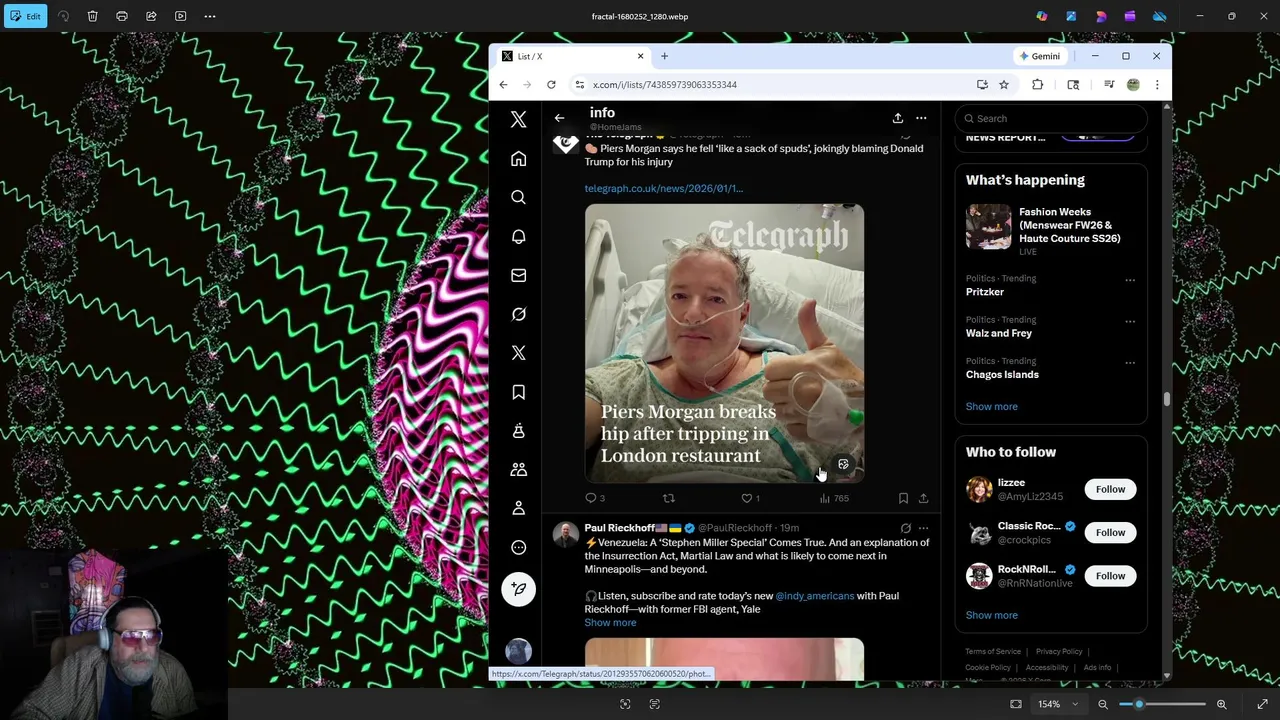Click the Gemini button in Chrome
This screenshot has width=1280, height=720.
tap(1039, 56)
